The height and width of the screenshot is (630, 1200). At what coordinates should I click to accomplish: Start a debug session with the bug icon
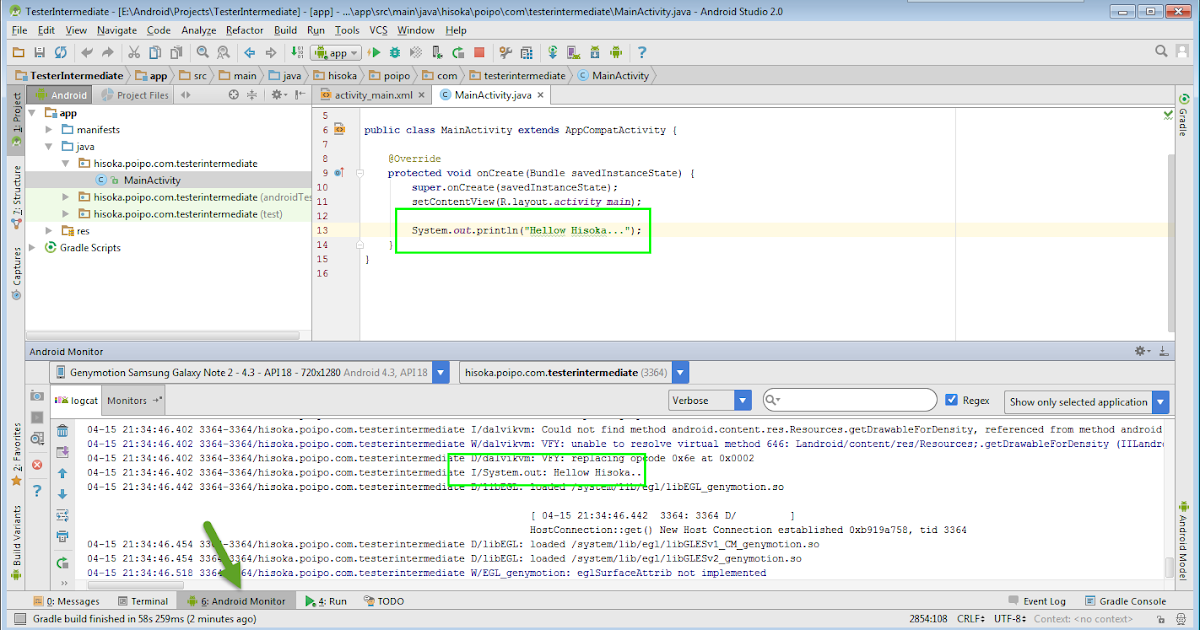[394, 52]
